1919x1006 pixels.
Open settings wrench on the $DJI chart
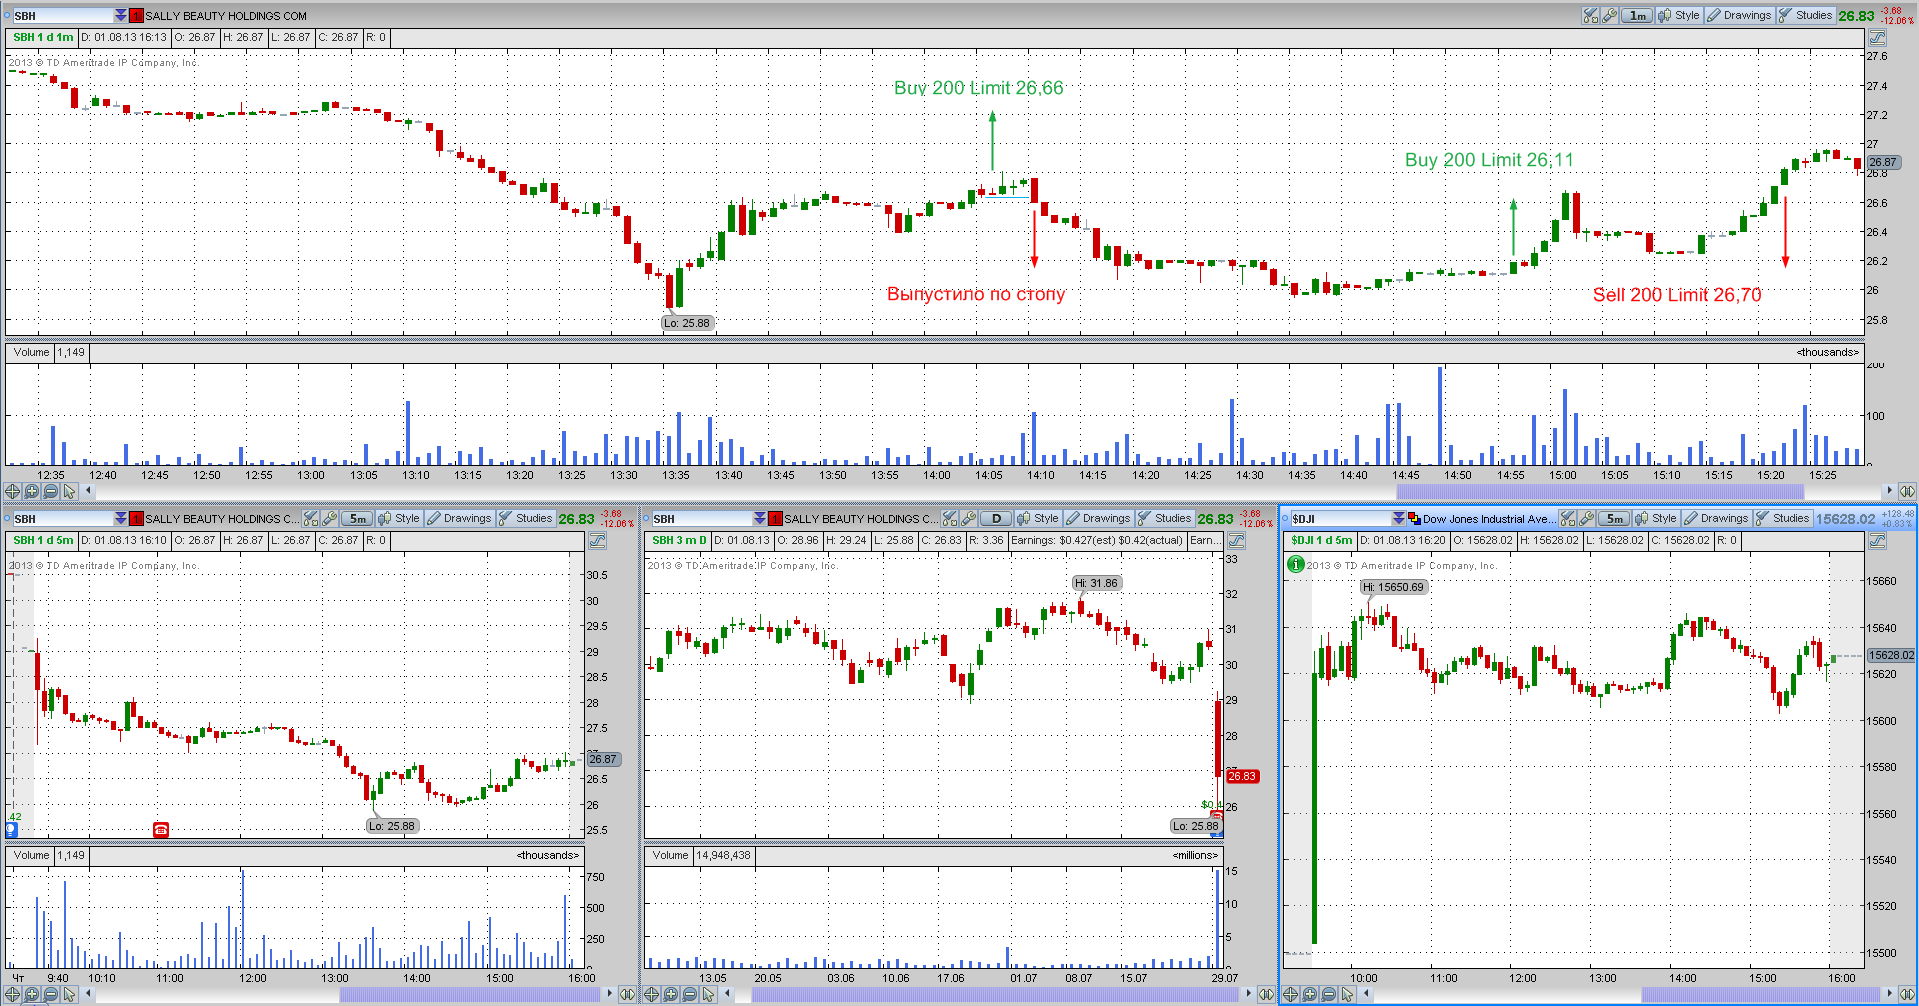(x=1587, y=518)
